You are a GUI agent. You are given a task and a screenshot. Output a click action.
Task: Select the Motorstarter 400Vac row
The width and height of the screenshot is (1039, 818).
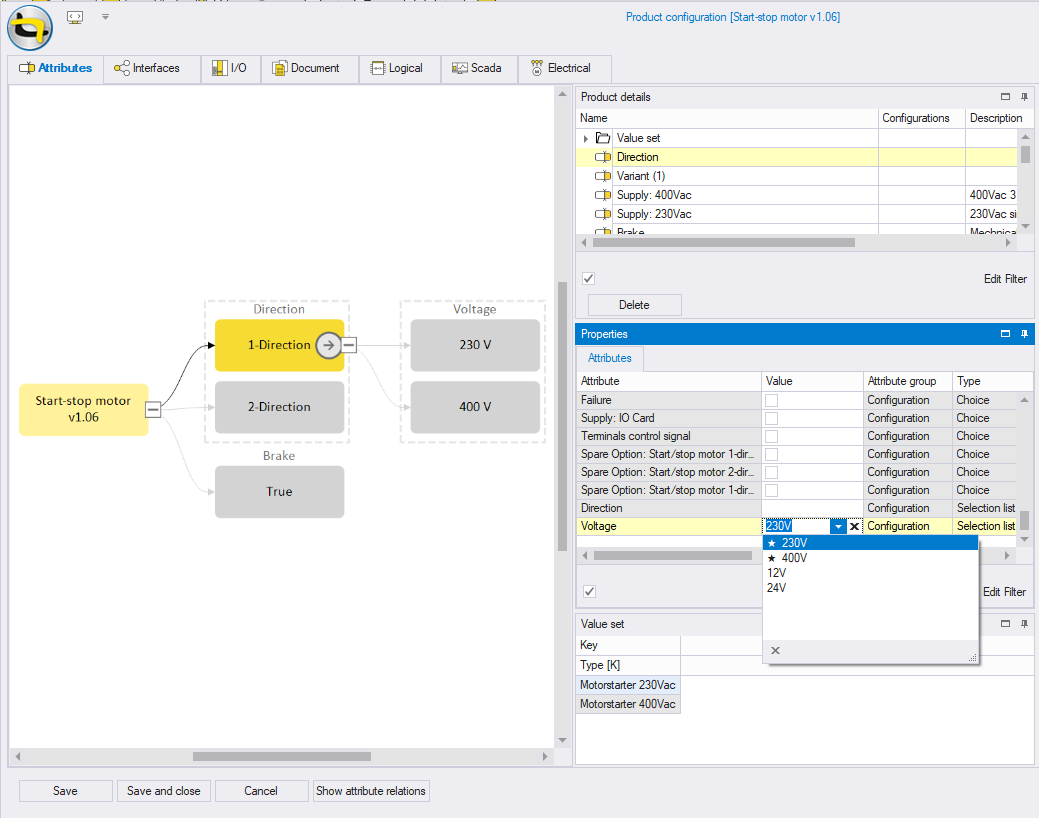(628, 704)
